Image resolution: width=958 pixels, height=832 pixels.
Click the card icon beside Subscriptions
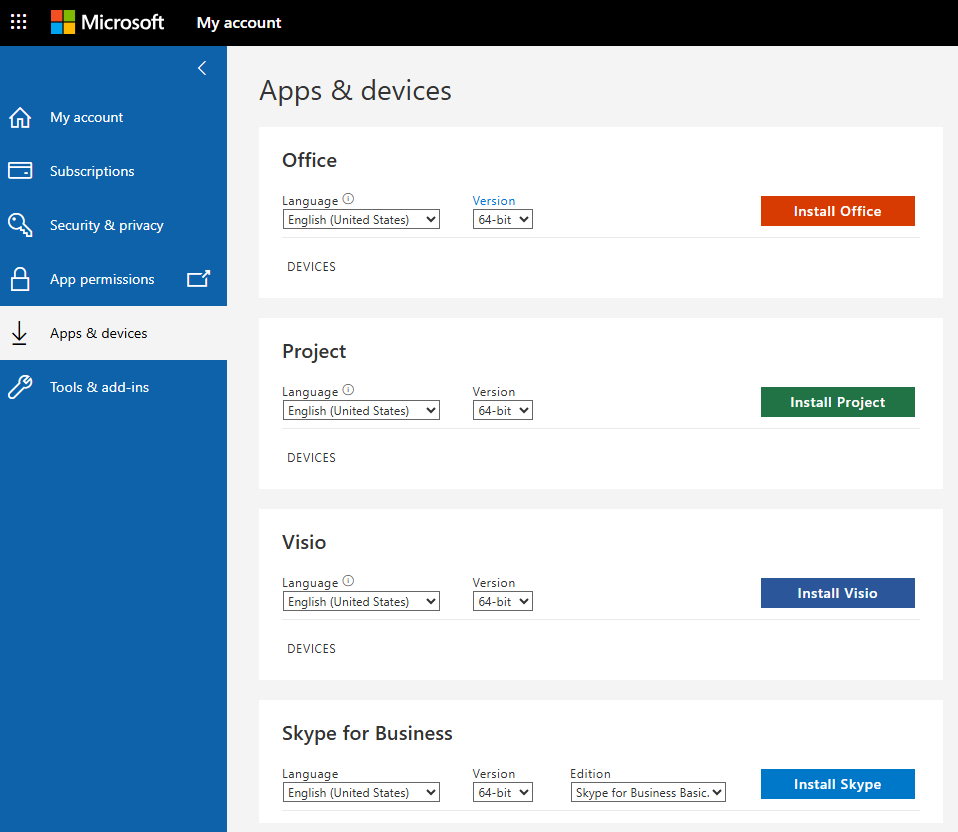20,171
